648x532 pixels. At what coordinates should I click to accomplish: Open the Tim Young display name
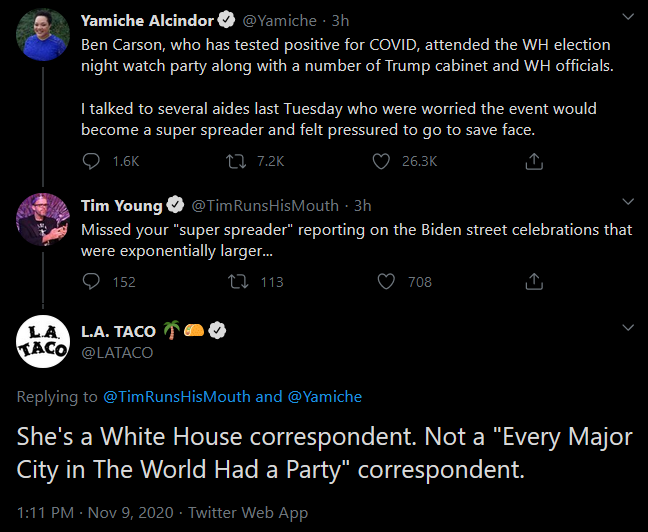tap(122, 205)
